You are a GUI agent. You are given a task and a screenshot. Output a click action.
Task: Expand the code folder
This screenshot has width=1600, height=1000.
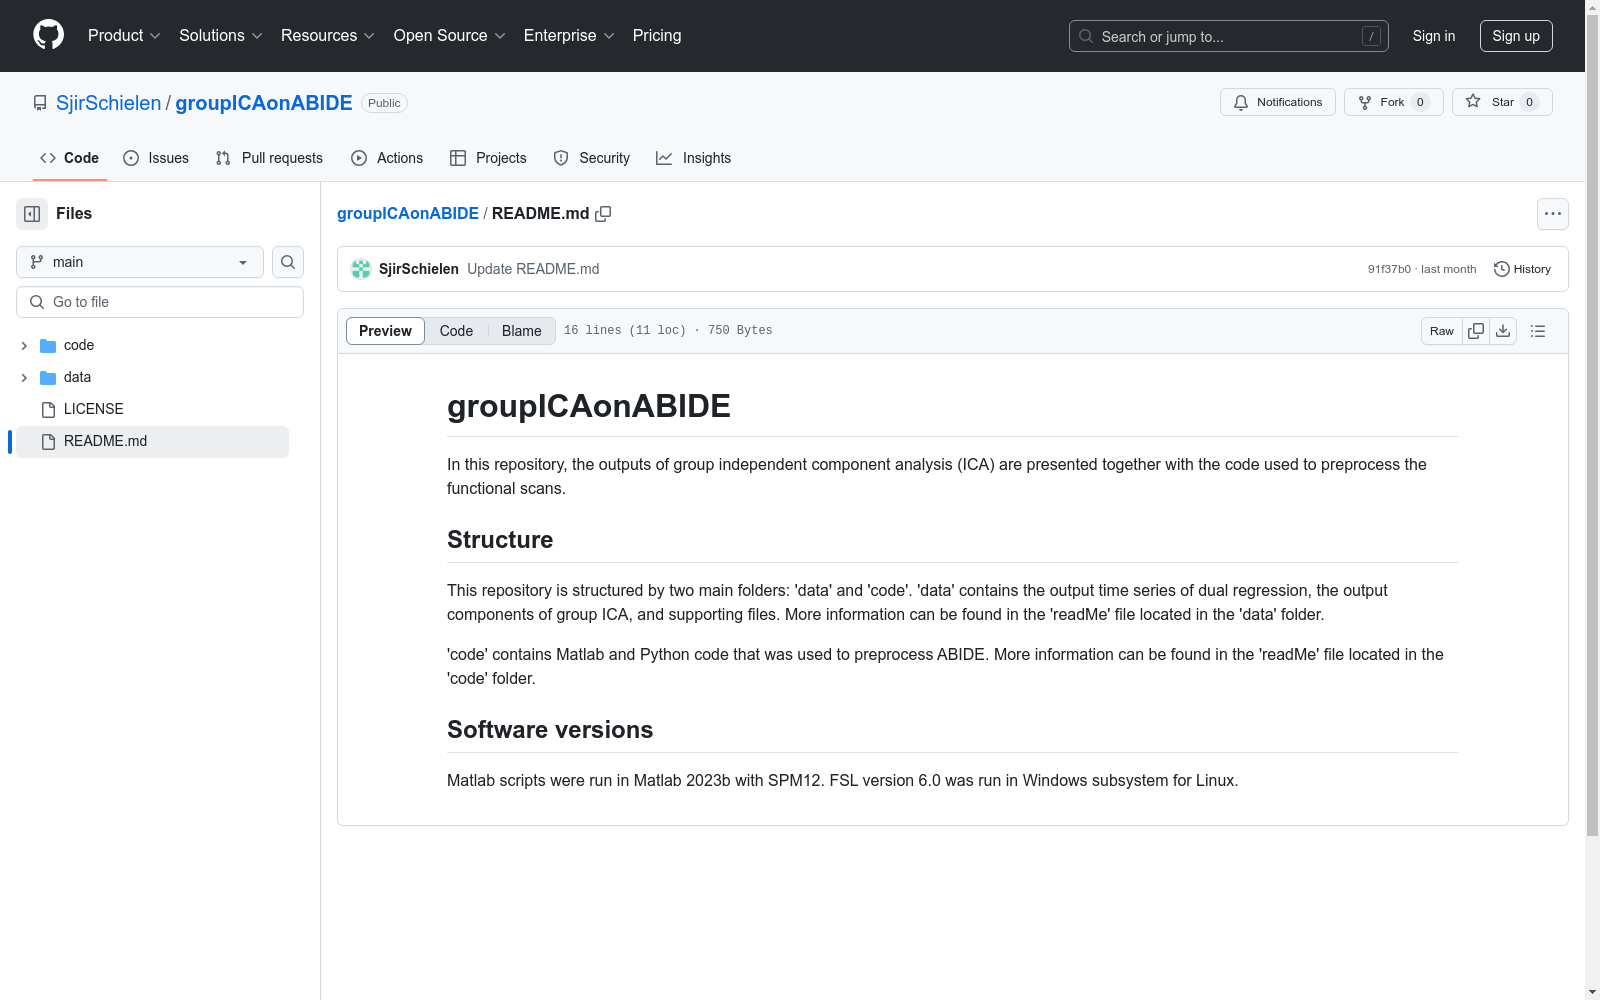[24, 346]
